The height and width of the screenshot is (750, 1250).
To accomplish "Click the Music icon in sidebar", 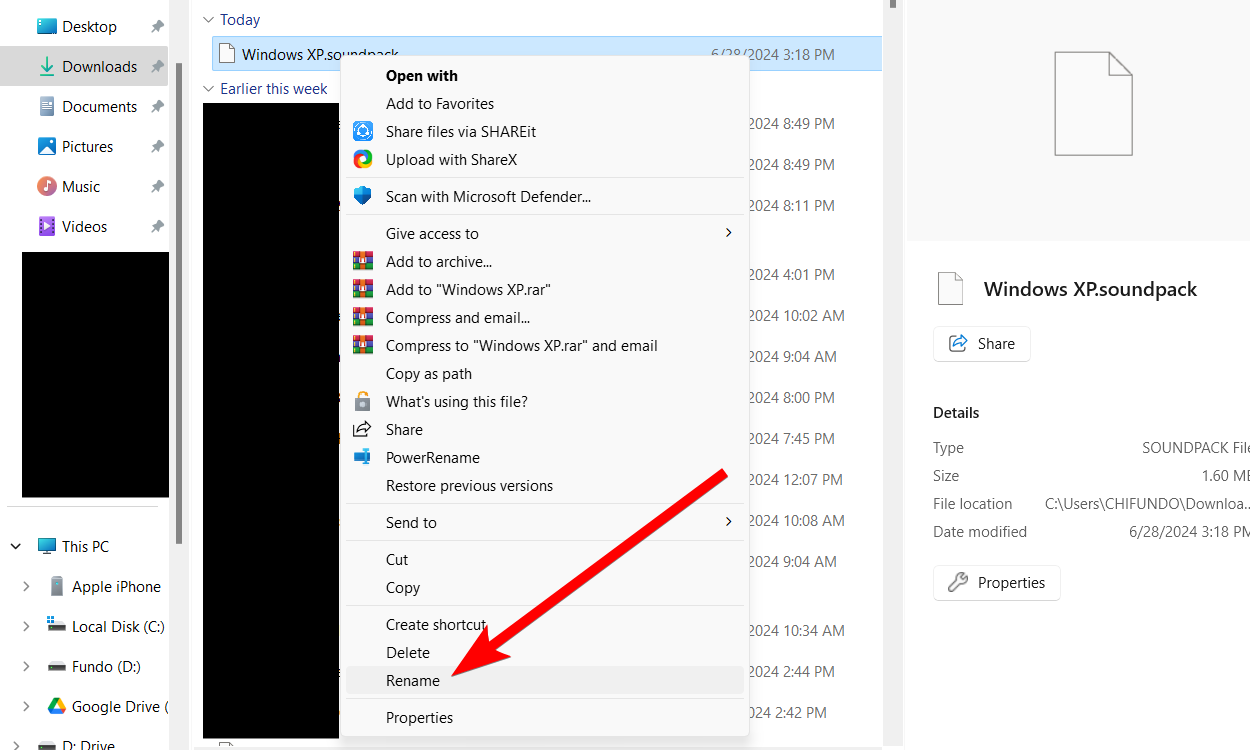I will point(46,186).
